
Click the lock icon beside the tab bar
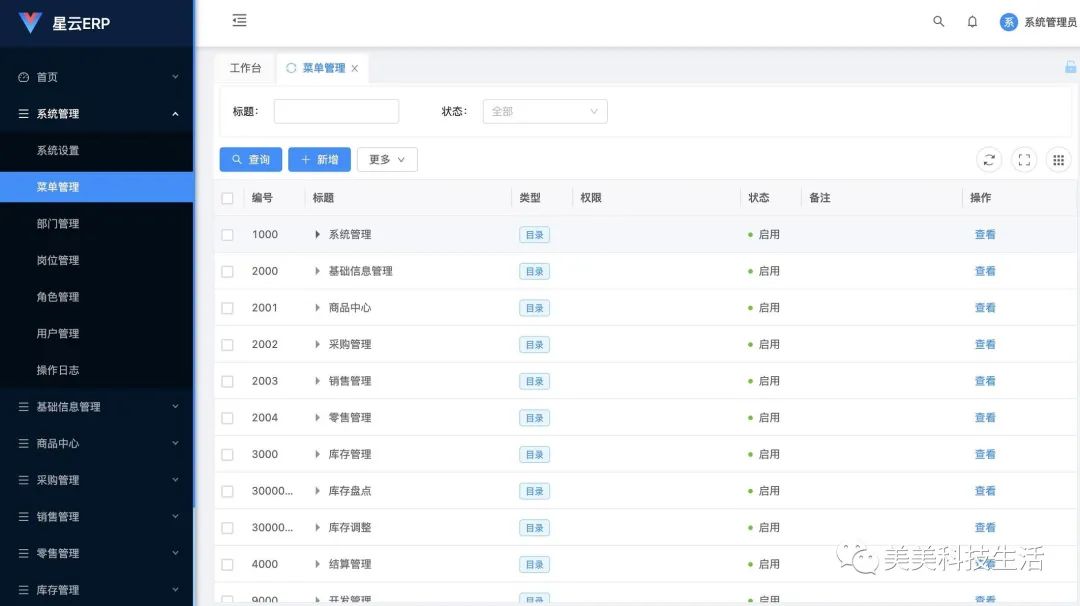[x=1069, y=67]
